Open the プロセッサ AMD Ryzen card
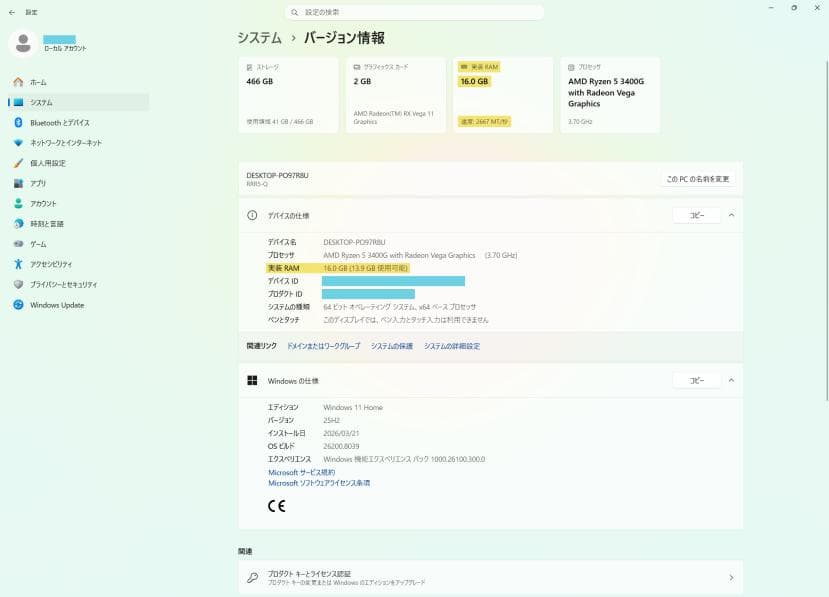The height and width of the screenshot is (597, 829). (610, 95)
